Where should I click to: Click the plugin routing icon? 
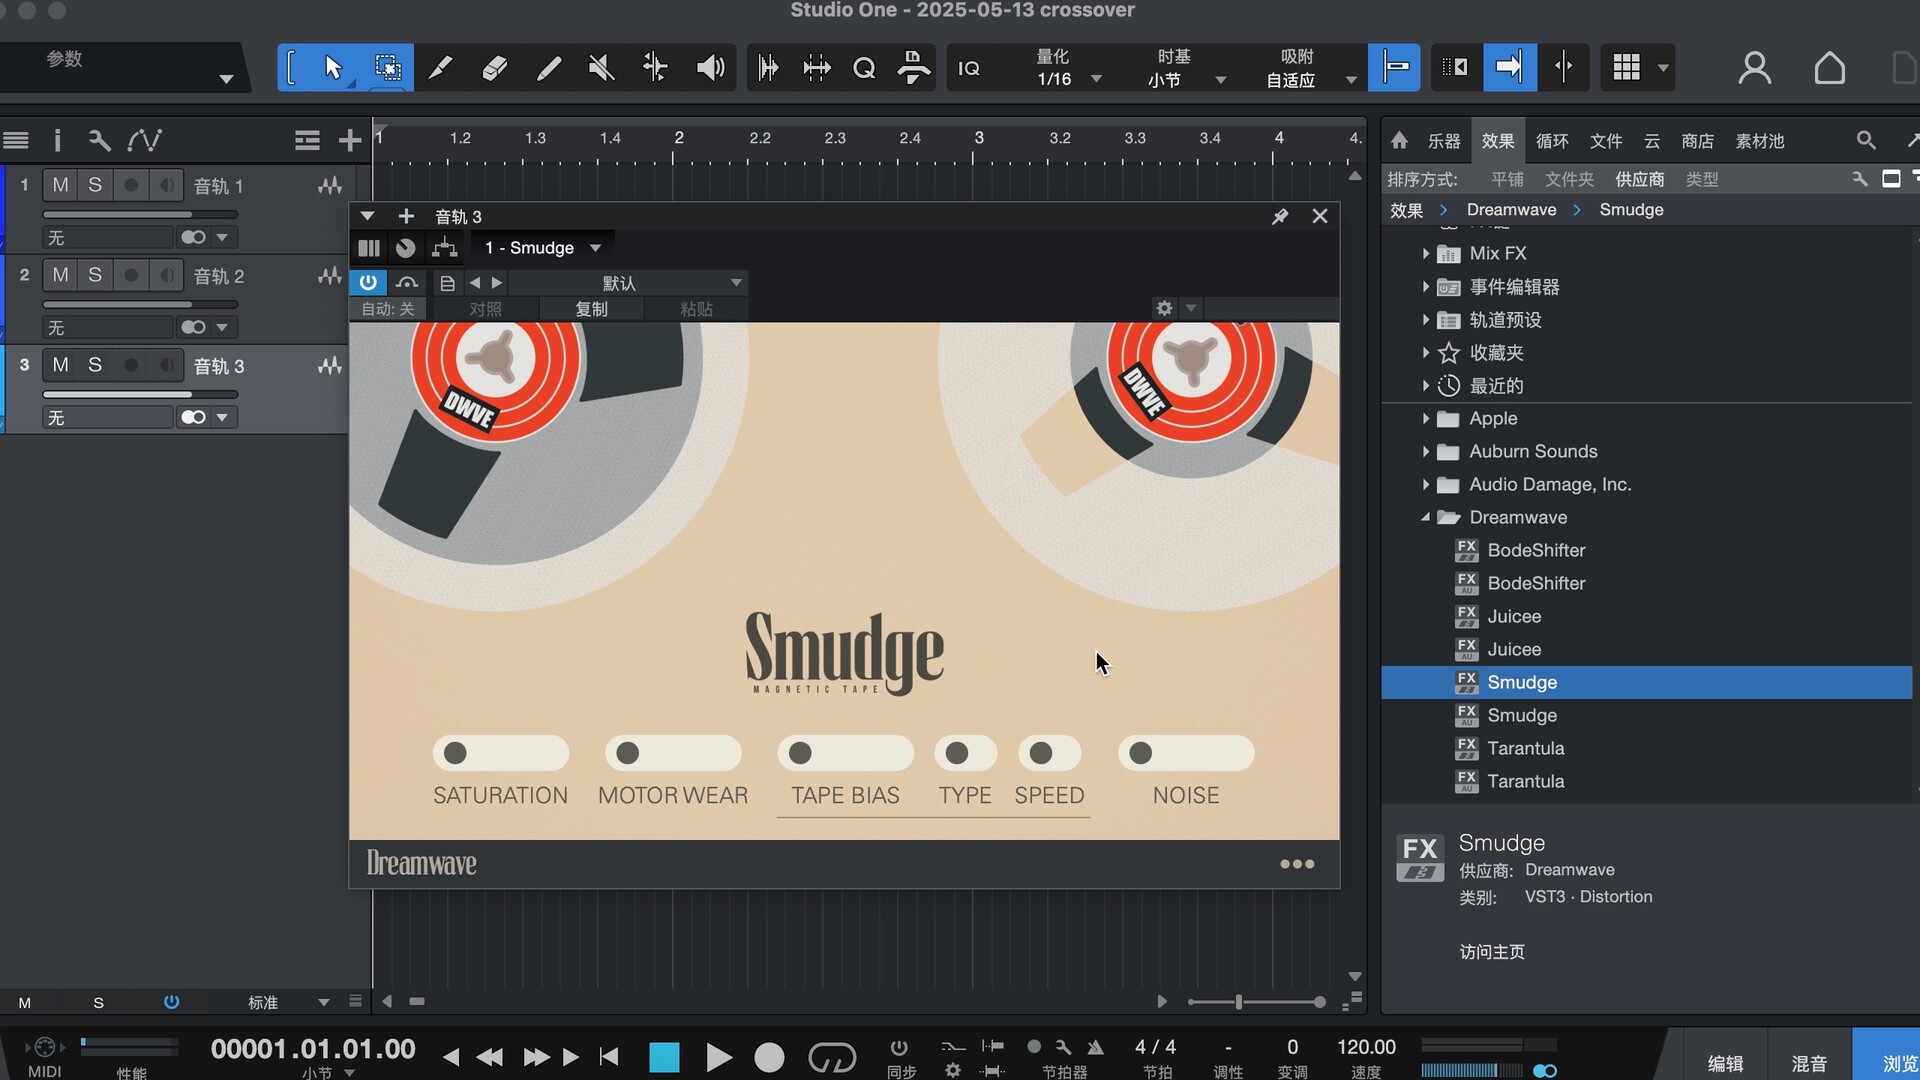click(x=444, y=248)
